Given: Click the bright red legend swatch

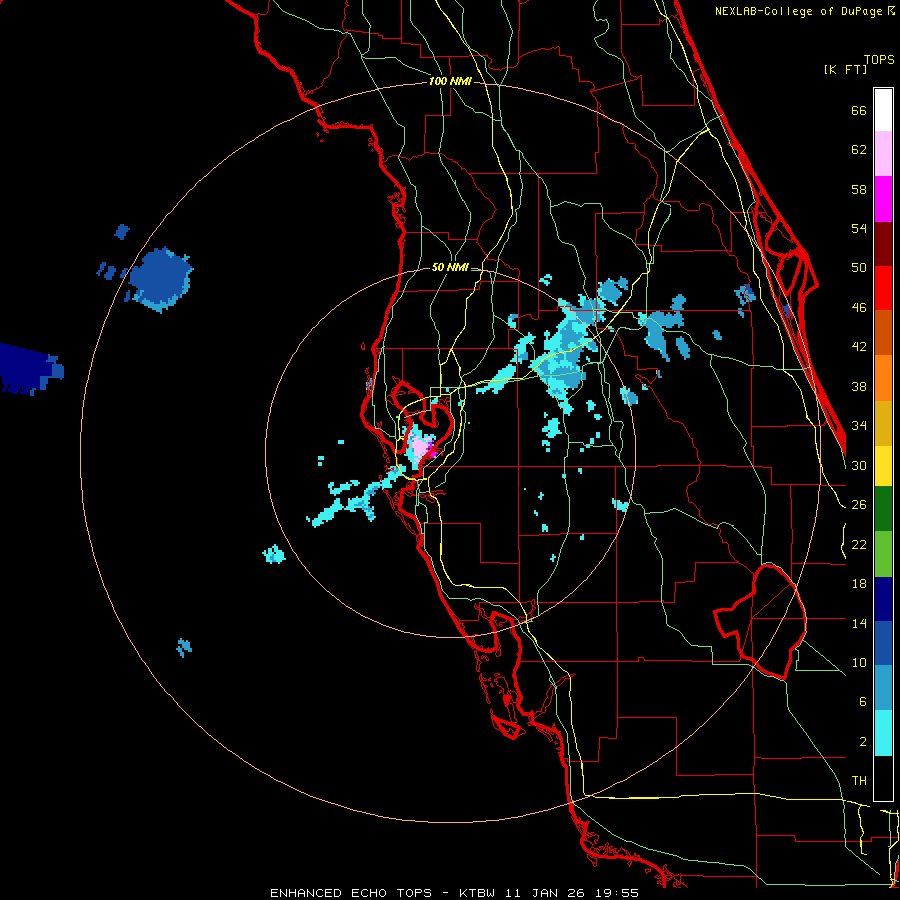Looking at the screenshot, I should (883, 288).
